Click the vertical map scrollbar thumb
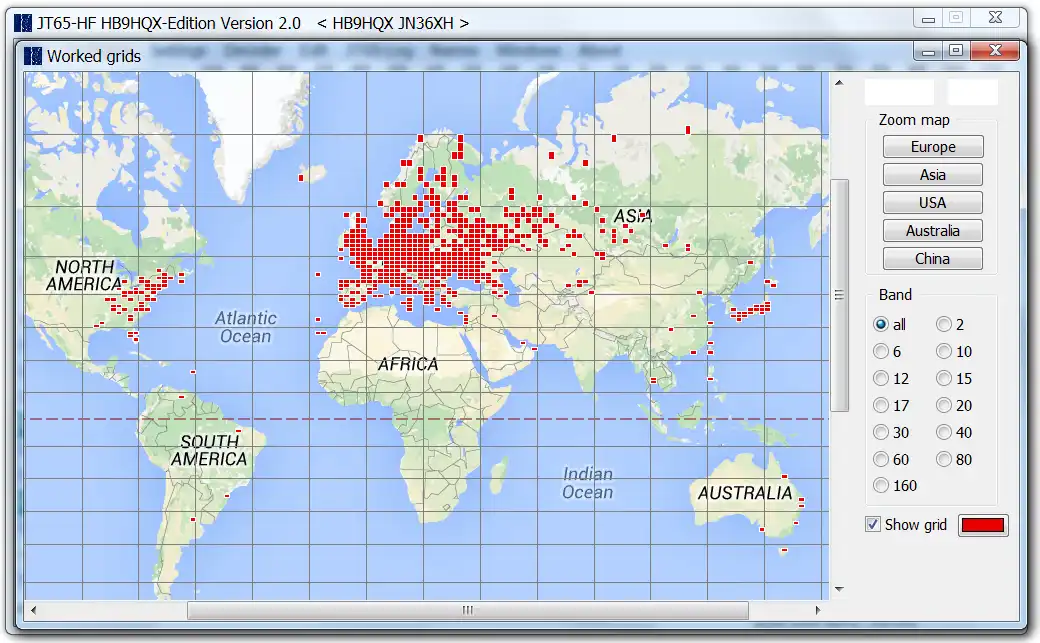 point(839,295)
